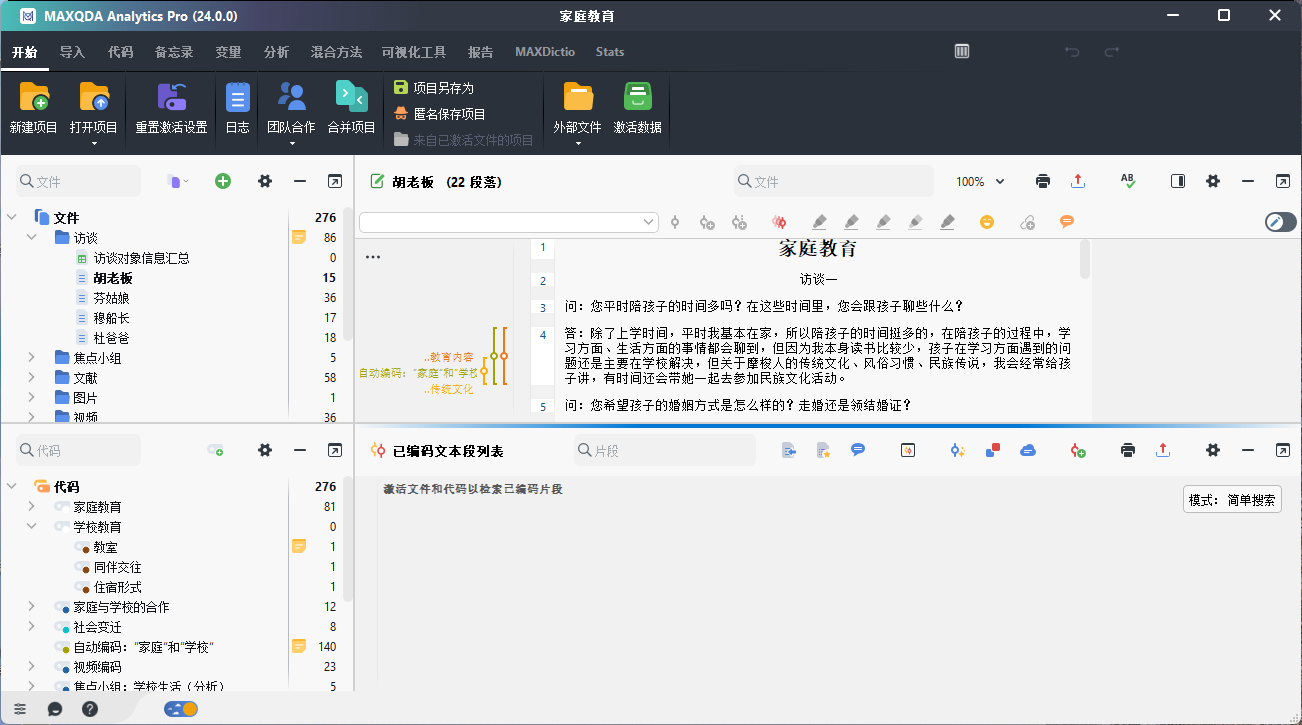Click the 模式：简单搜索 button
The image size is (1302, 725).
click(1232, 500)
